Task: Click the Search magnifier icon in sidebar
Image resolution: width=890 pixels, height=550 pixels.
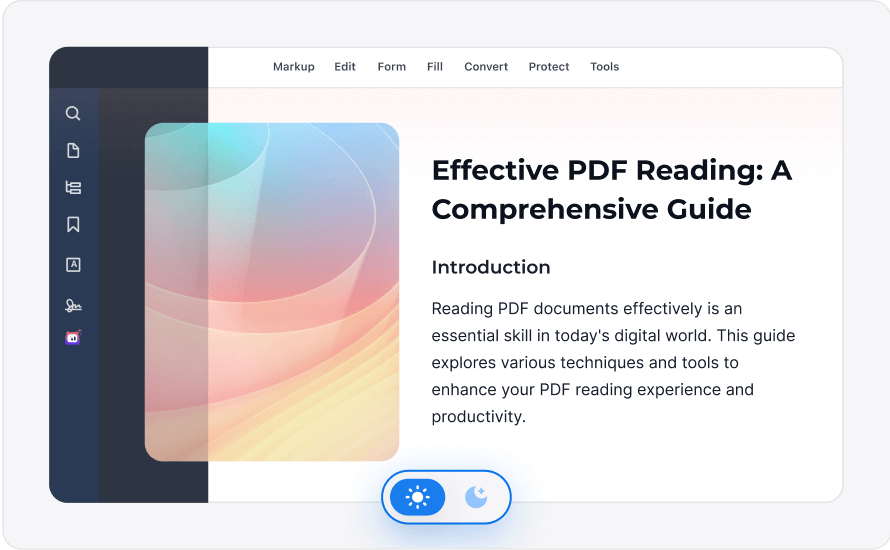Action: pos(73,114)
